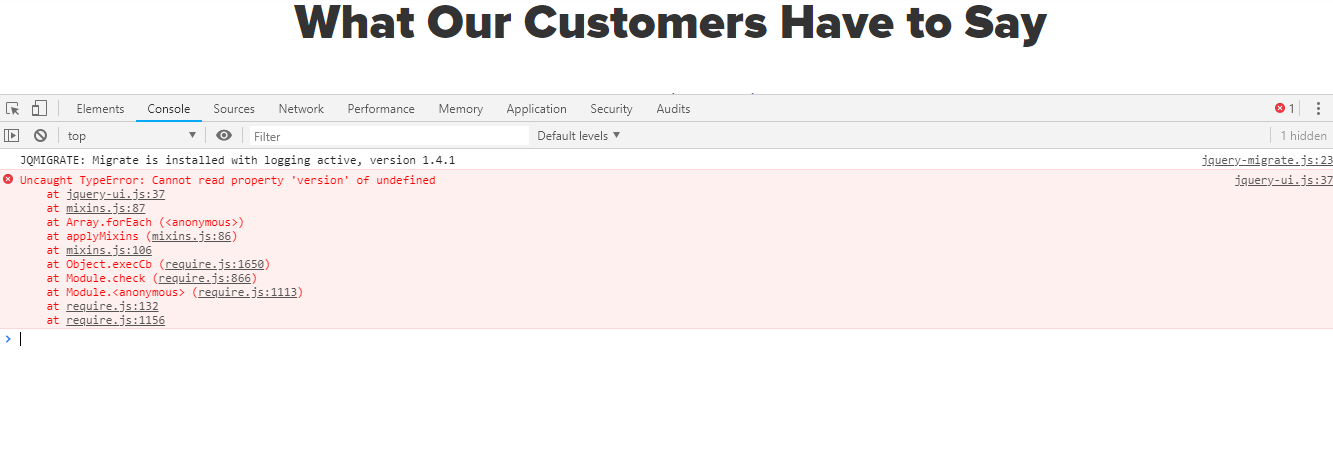Open jquery-ui.js:37 link at right edge
The height and width of the screenshot is (460, 1333).
[x=1284, y=180]
